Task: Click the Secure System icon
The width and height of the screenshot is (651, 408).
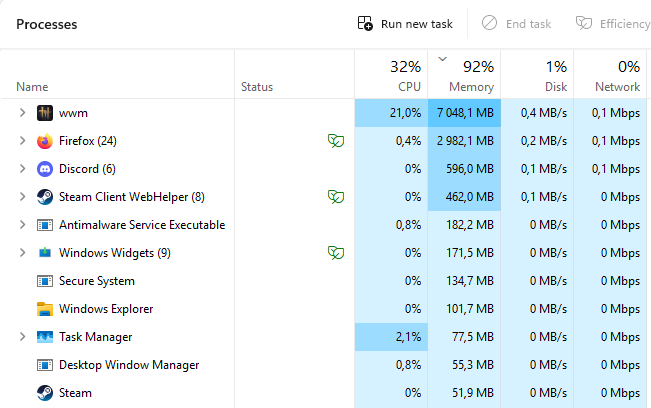Action: point(45,281)
